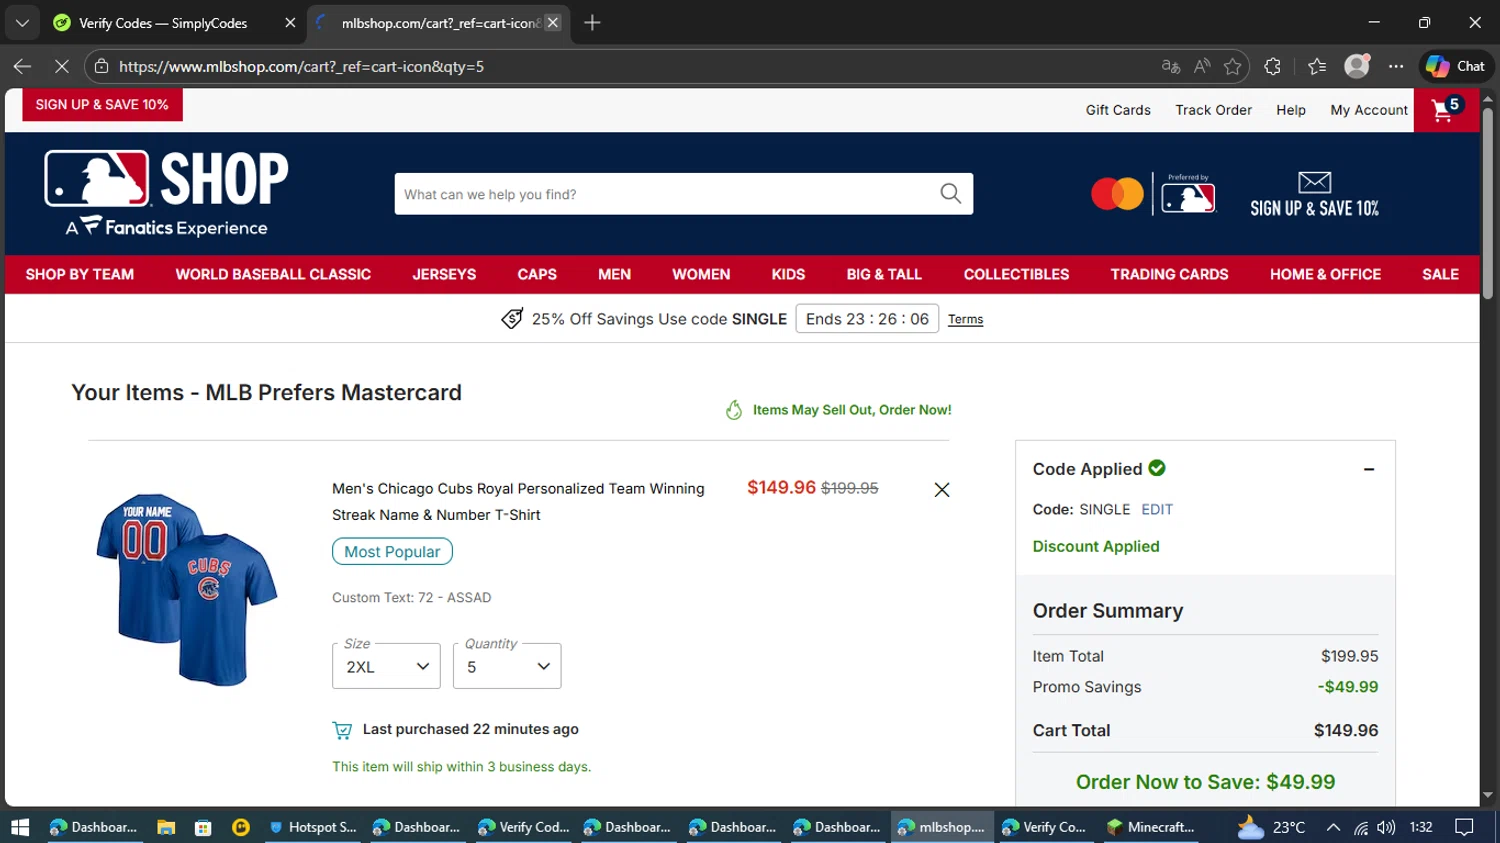The width and height of the screenshot is (1500, 843).
Task: Click the Cubs T-shirt product title
Action: pyautogui.click(x=518, y=501)
